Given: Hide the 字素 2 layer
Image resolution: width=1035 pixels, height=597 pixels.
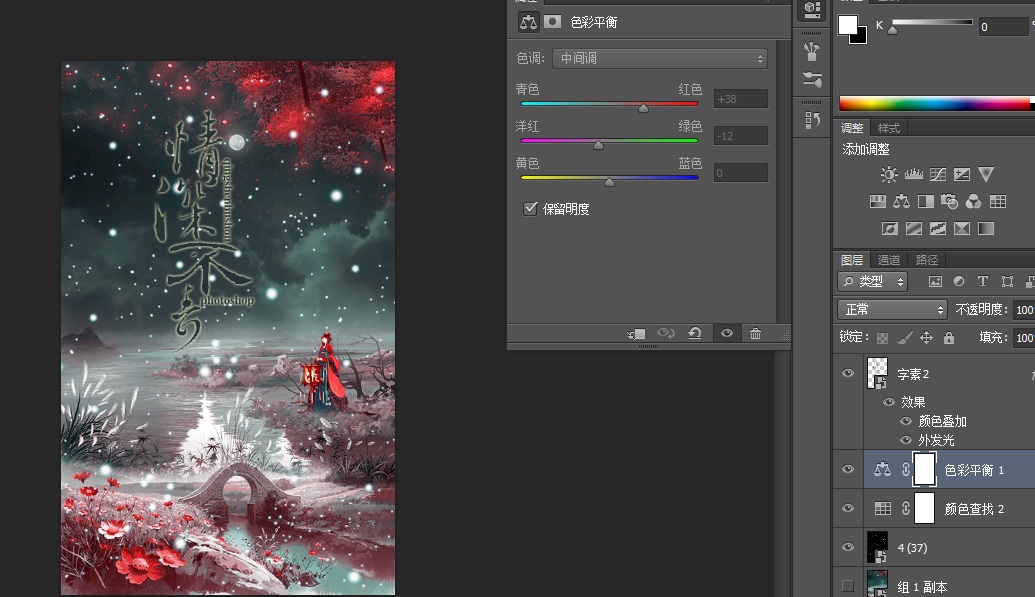Looking at the screenshot, I should [x=848, y=373].
